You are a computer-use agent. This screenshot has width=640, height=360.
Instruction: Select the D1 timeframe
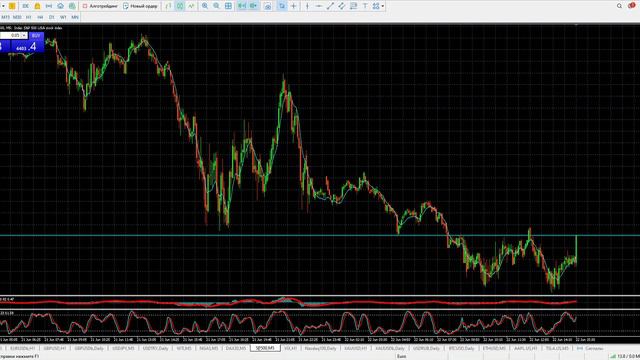(x=51, y=17)
